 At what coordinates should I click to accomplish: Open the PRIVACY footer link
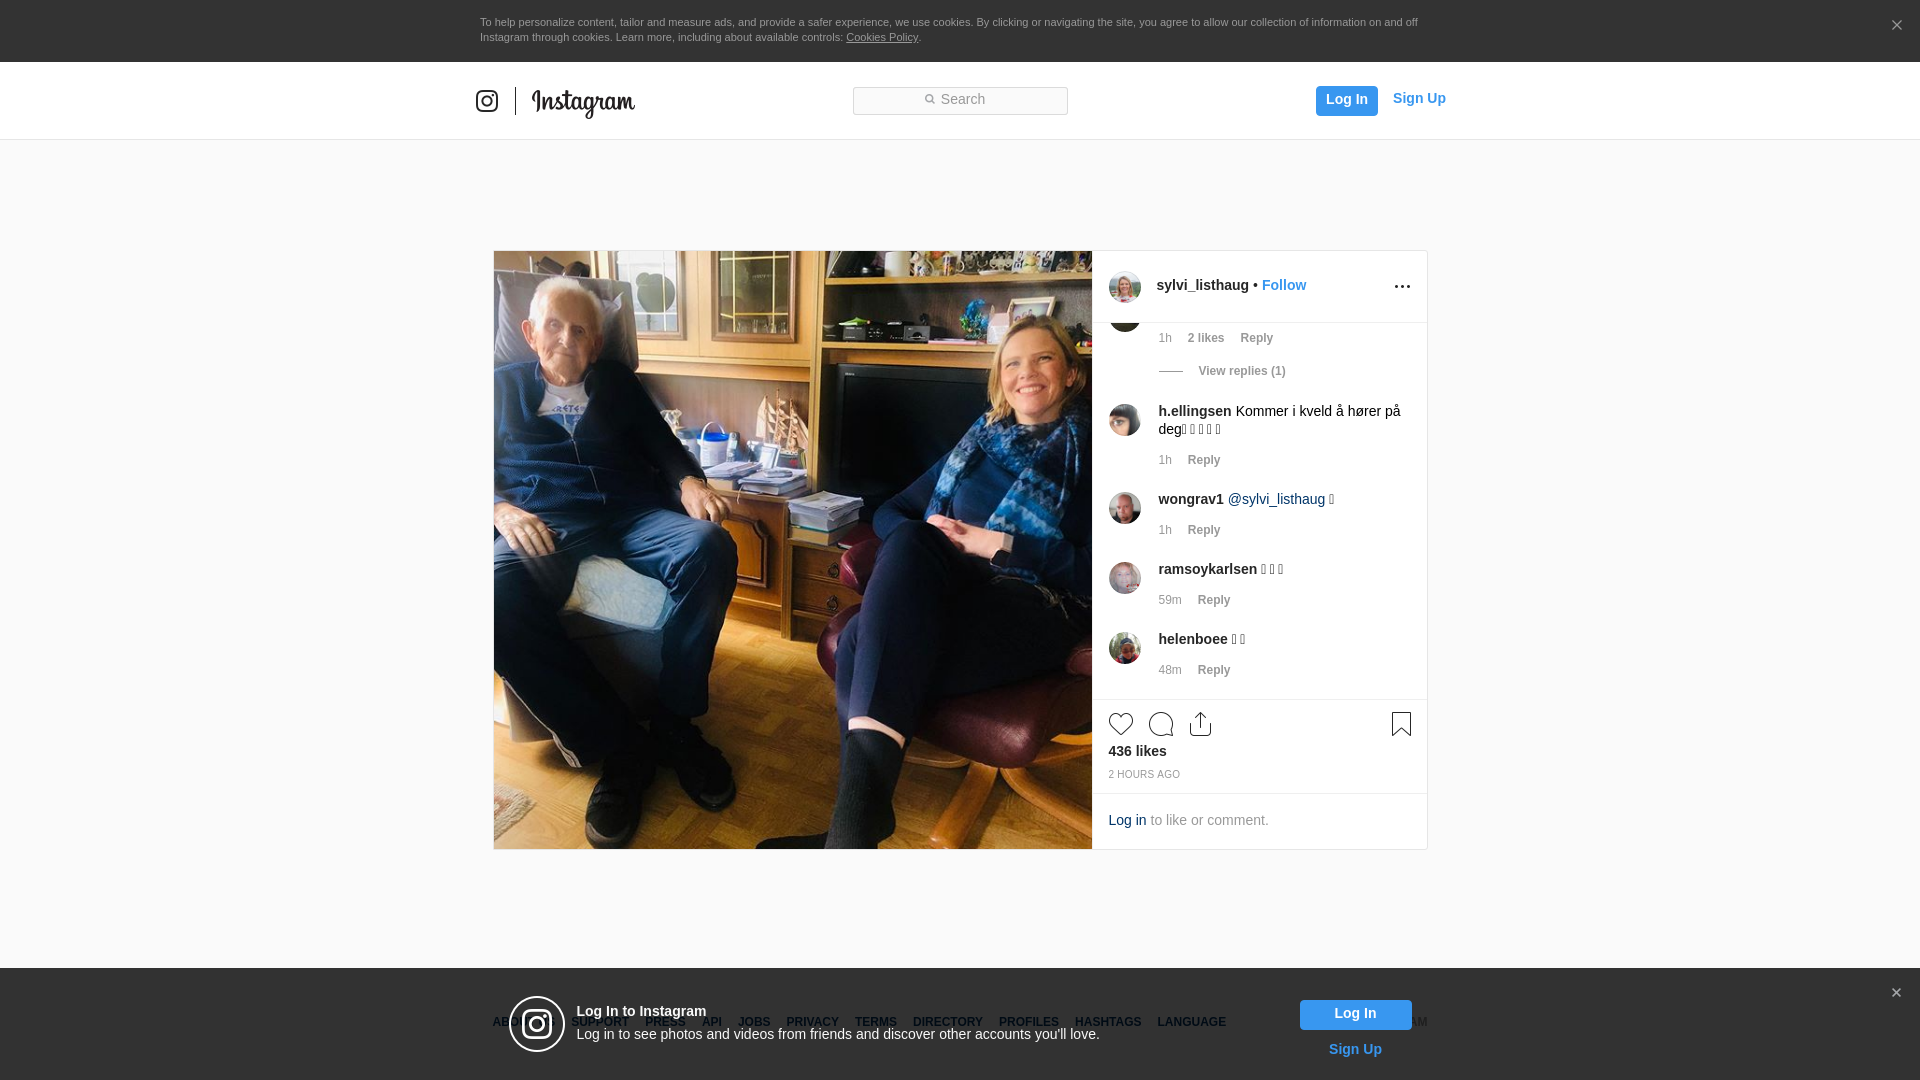[812, 1022]
